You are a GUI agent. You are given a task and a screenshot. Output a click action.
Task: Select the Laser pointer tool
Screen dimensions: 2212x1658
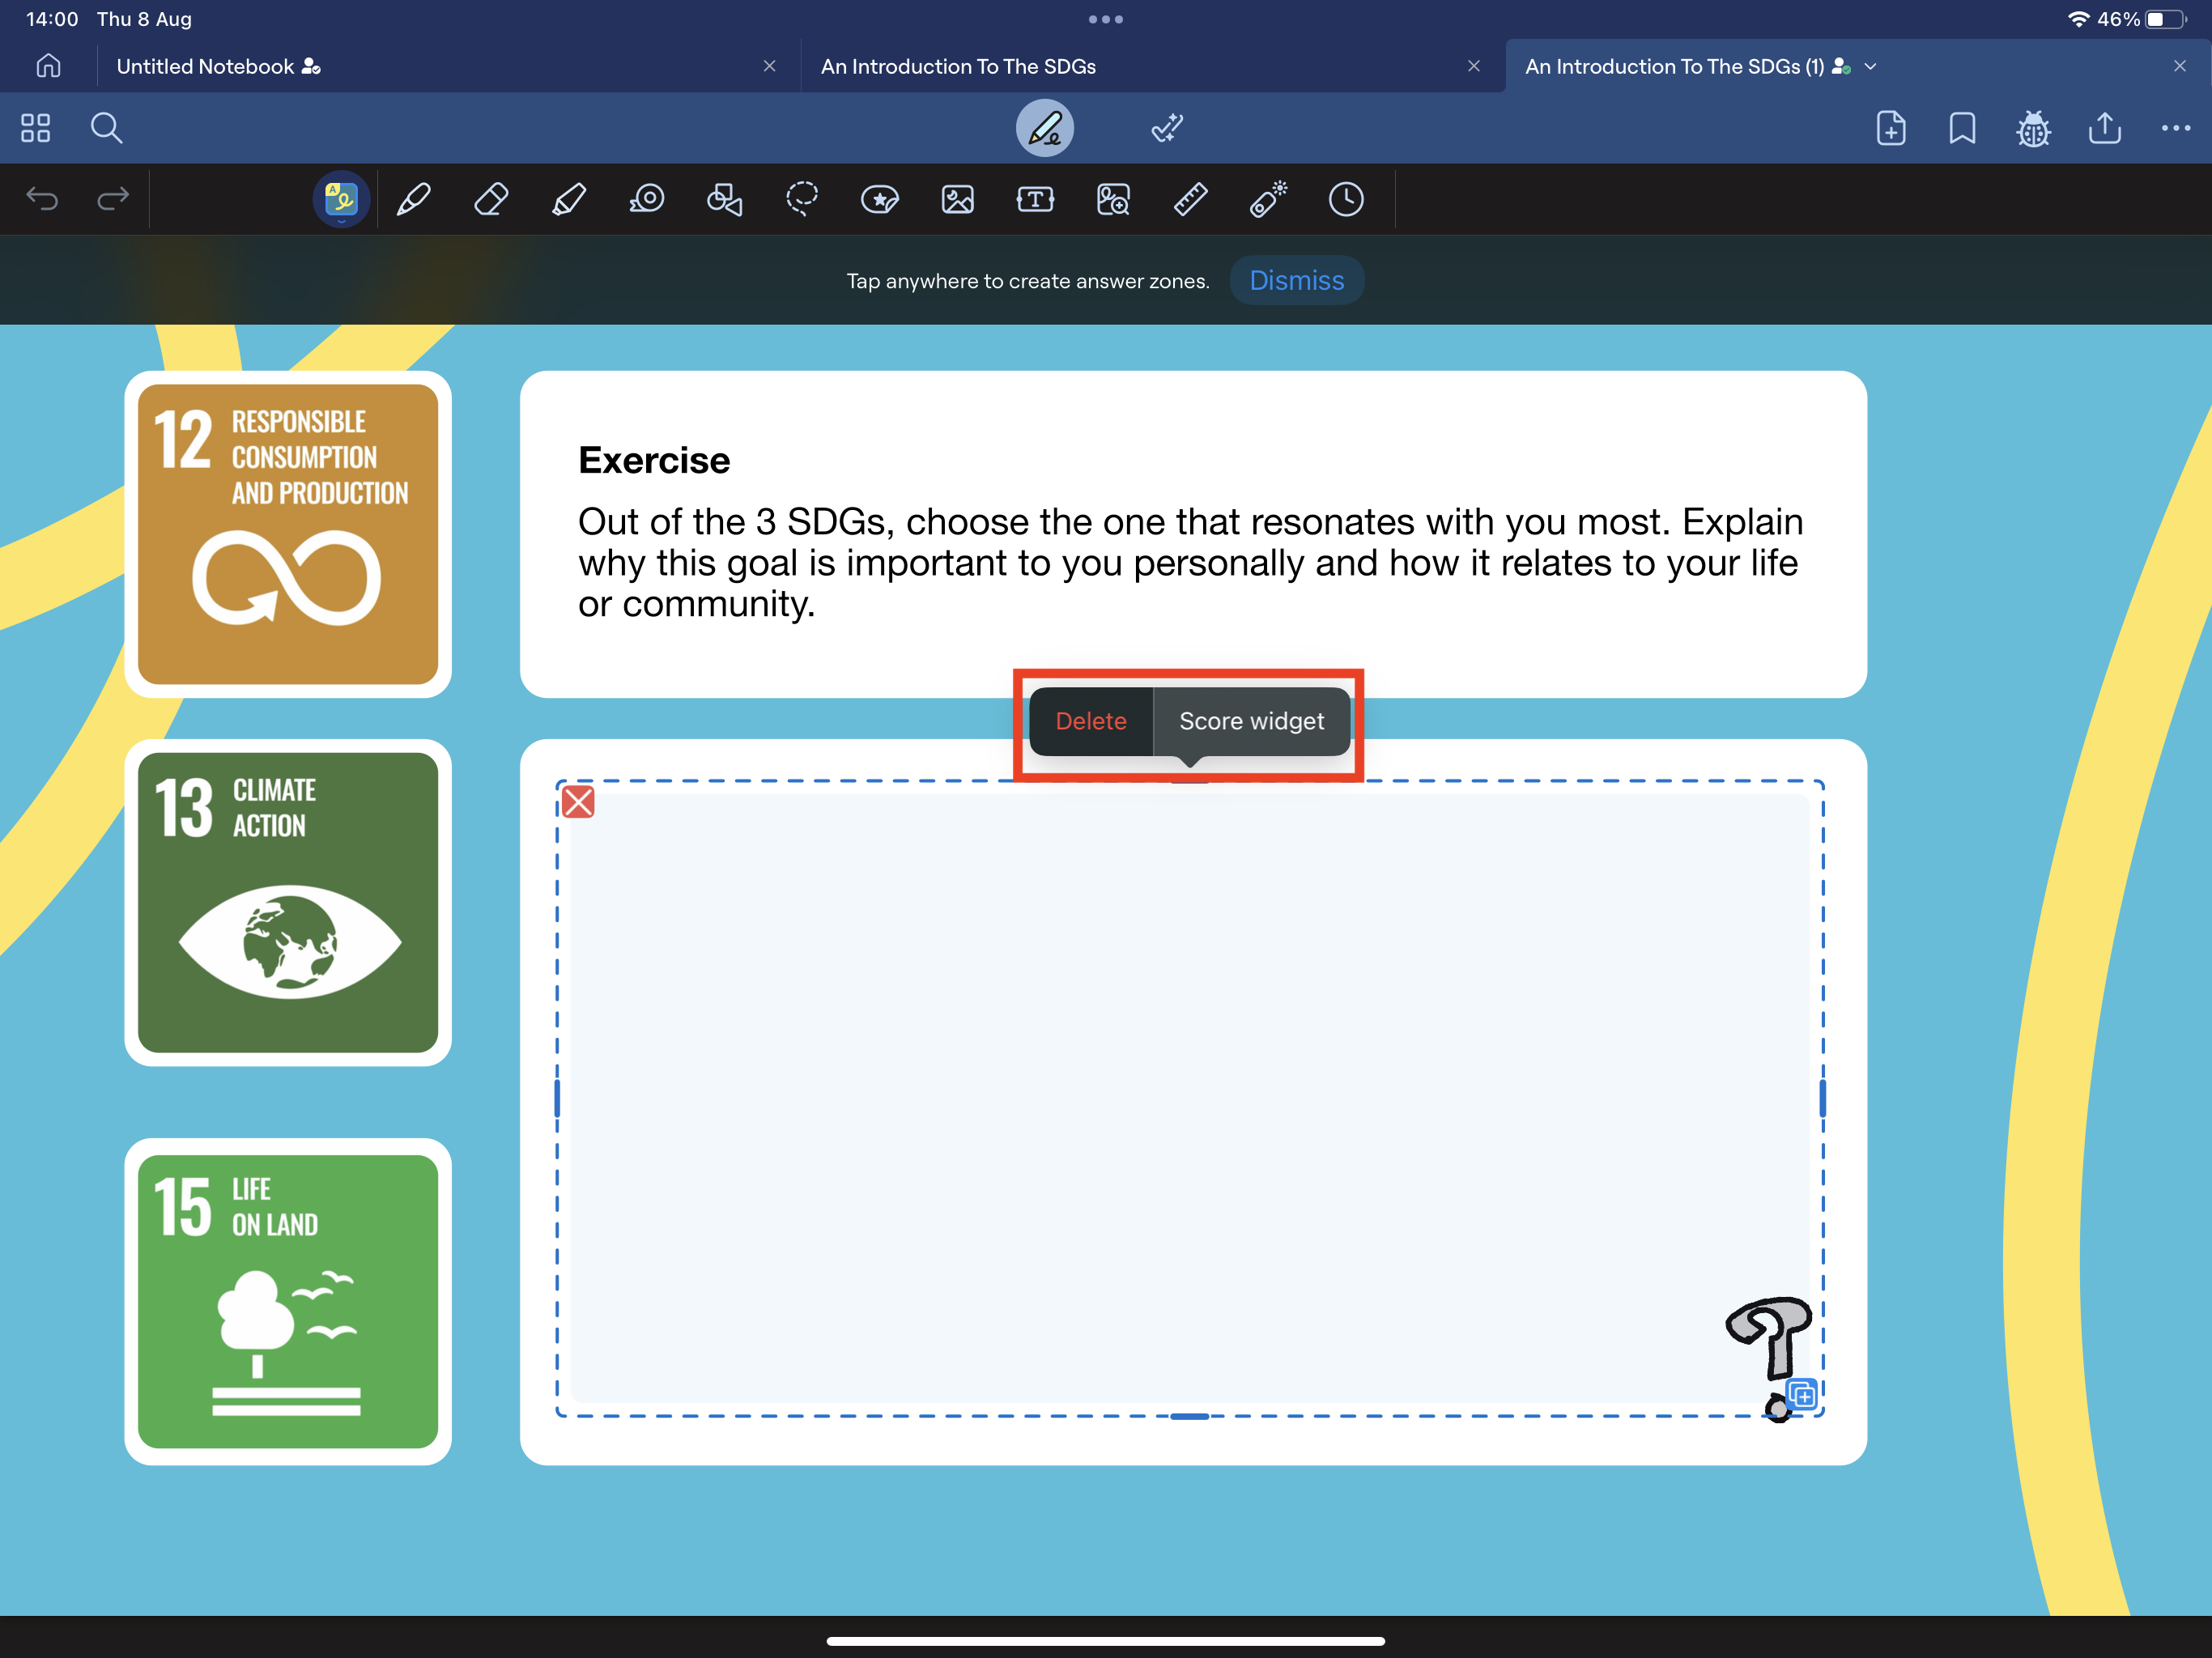[1268, 199]
